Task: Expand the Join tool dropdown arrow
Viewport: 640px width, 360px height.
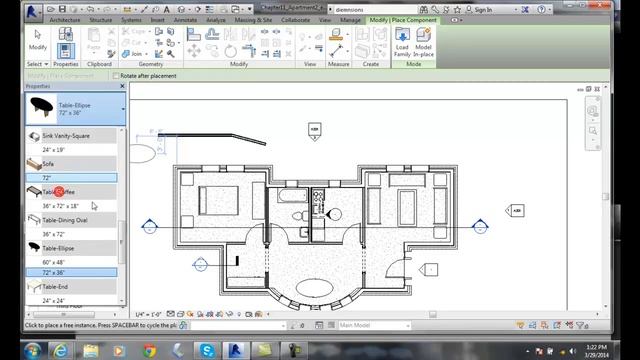Action: (146, 54)
